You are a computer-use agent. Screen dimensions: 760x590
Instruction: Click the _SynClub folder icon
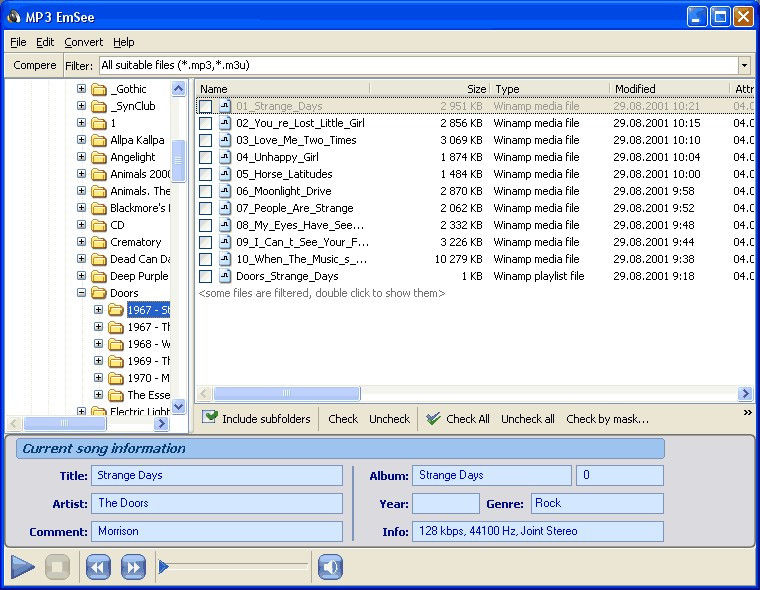pos(99,106)
